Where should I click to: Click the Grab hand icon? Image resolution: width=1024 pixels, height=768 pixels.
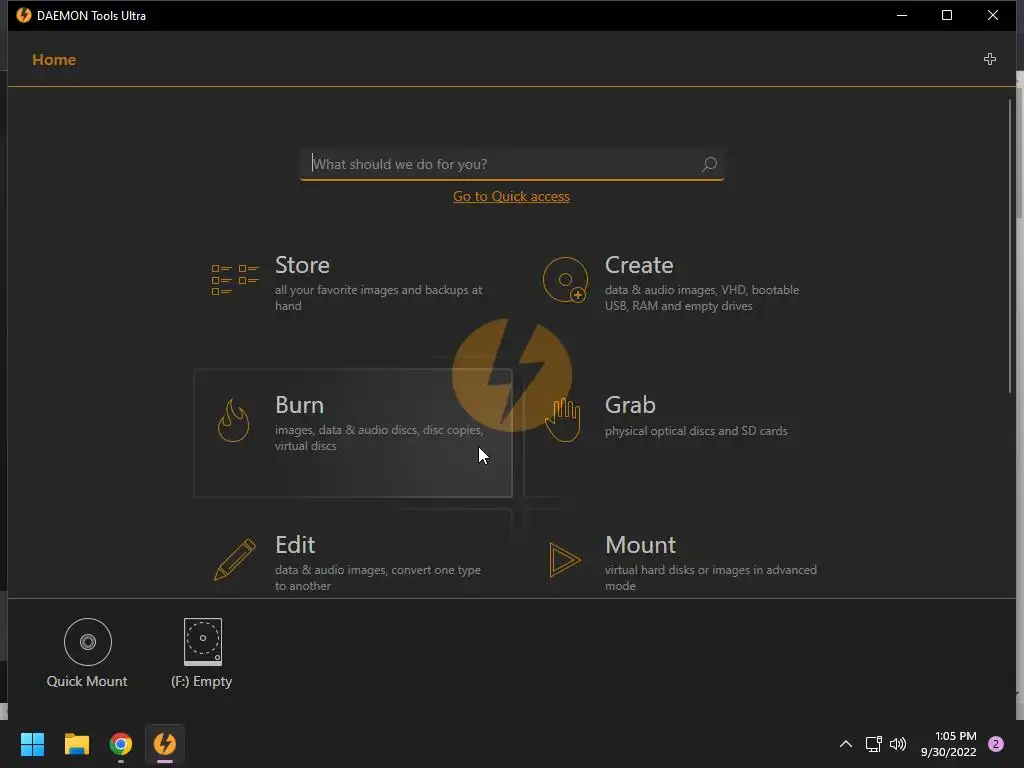563,420
